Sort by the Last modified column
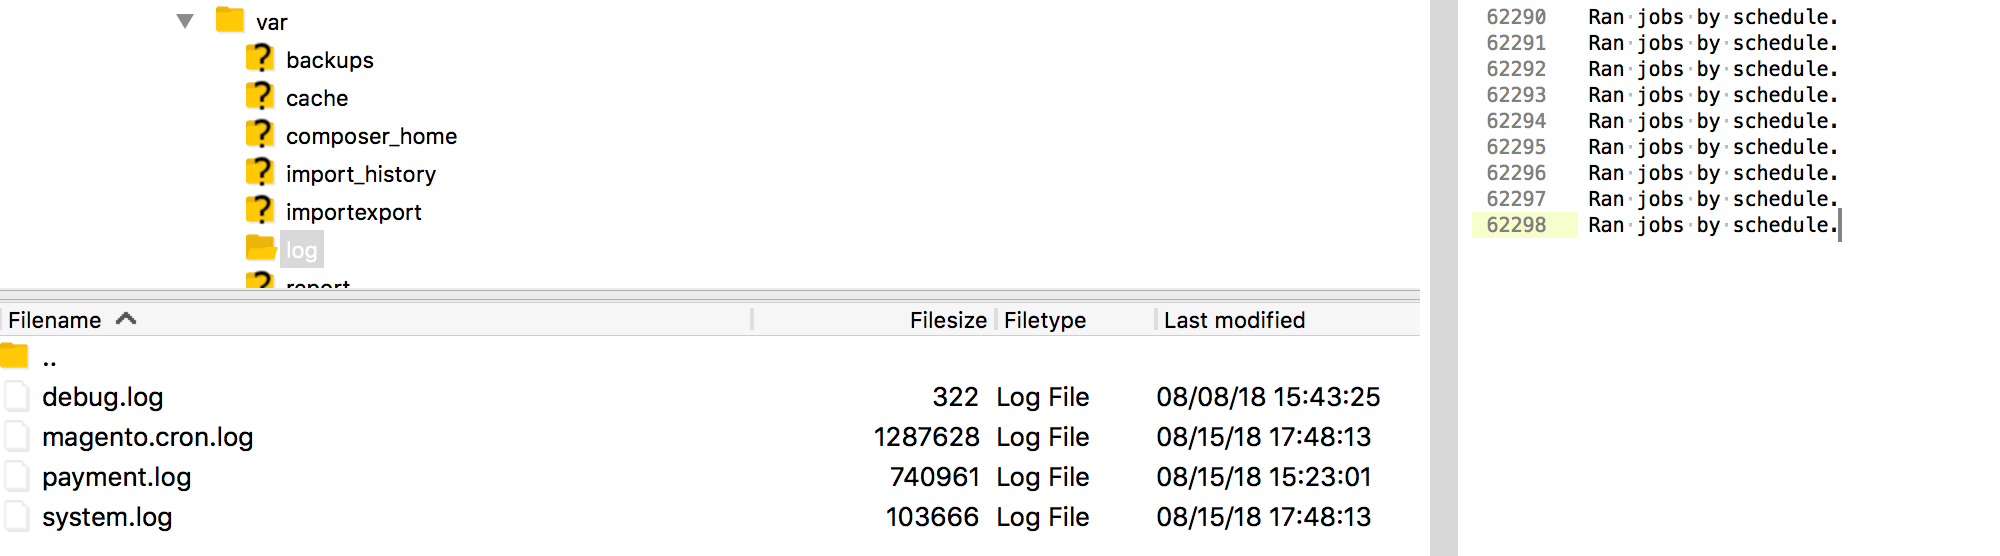 coord(1235,320)
